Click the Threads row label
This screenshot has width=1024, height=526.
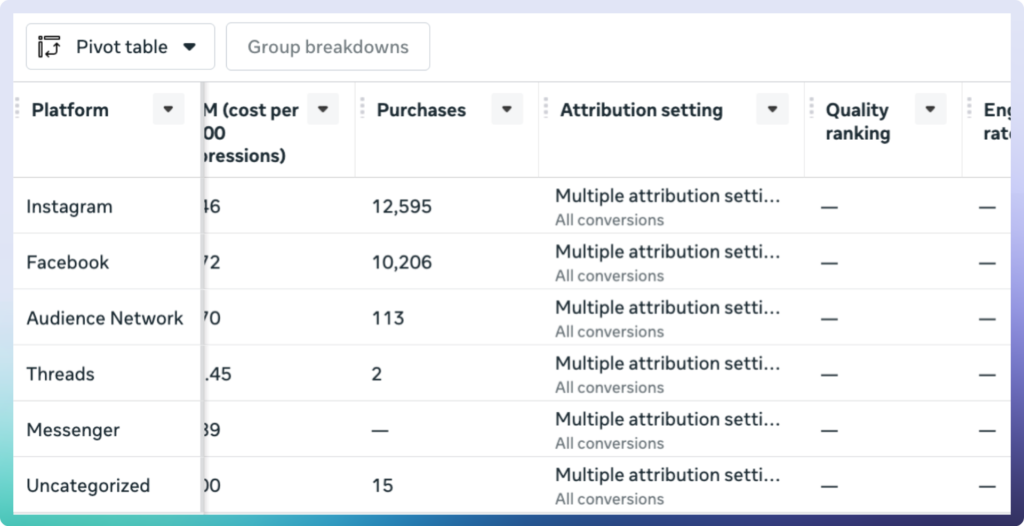pos(60,374)
